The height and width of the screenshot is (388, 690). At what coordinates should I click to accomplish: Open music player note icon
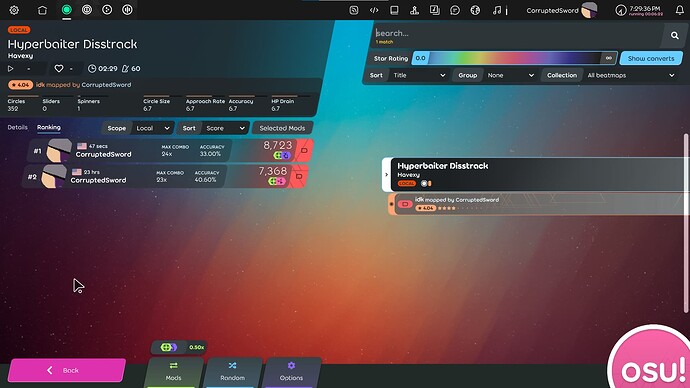497,10
